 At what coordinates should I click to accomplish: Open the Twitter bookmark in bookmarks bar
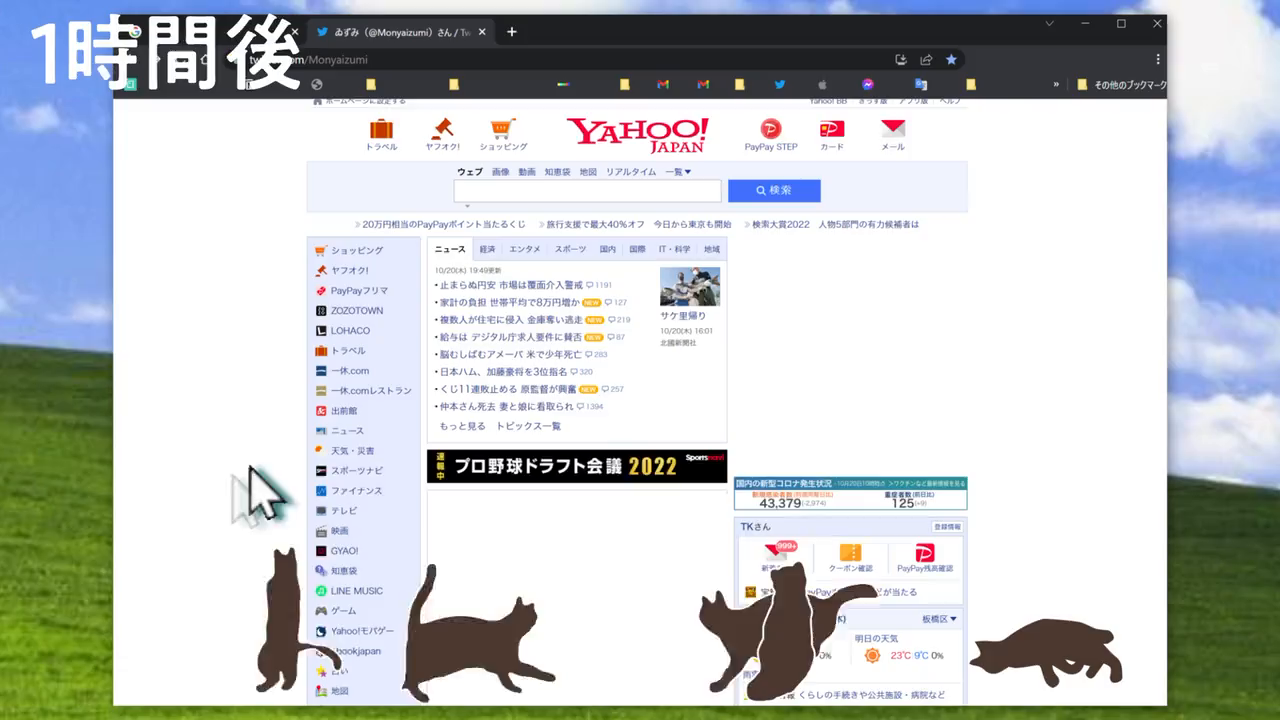point(780,85)
